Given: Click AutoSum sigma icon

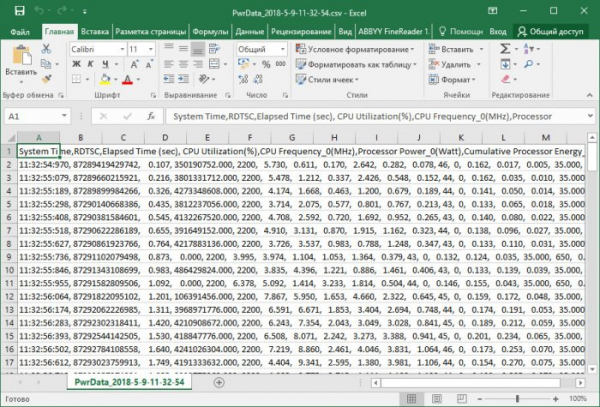Looking at the screenshot, I should pyautogui.click(x=505, y=49).
